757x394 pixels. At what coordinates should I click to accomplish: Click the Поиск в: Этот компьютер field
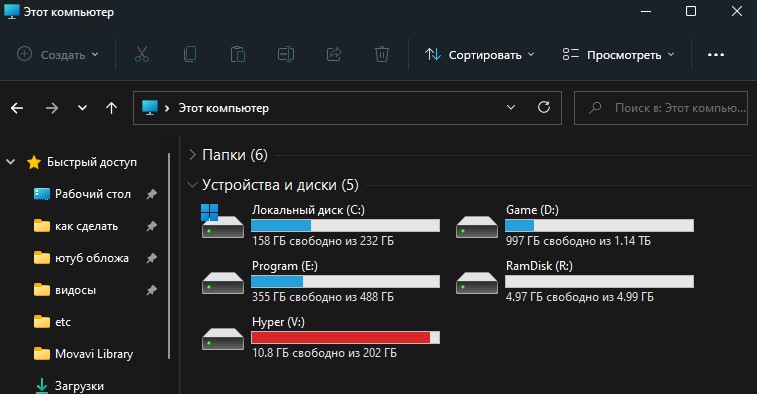coord(661,108)
